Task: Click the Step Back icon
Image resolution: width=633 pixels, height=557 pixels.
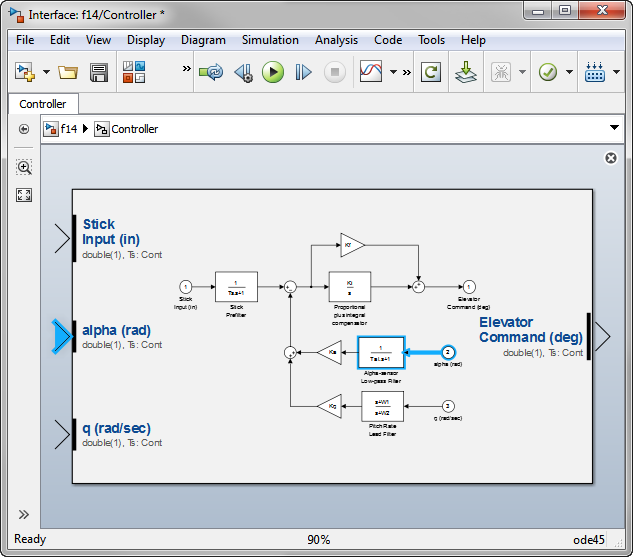Action: point(243,72)
